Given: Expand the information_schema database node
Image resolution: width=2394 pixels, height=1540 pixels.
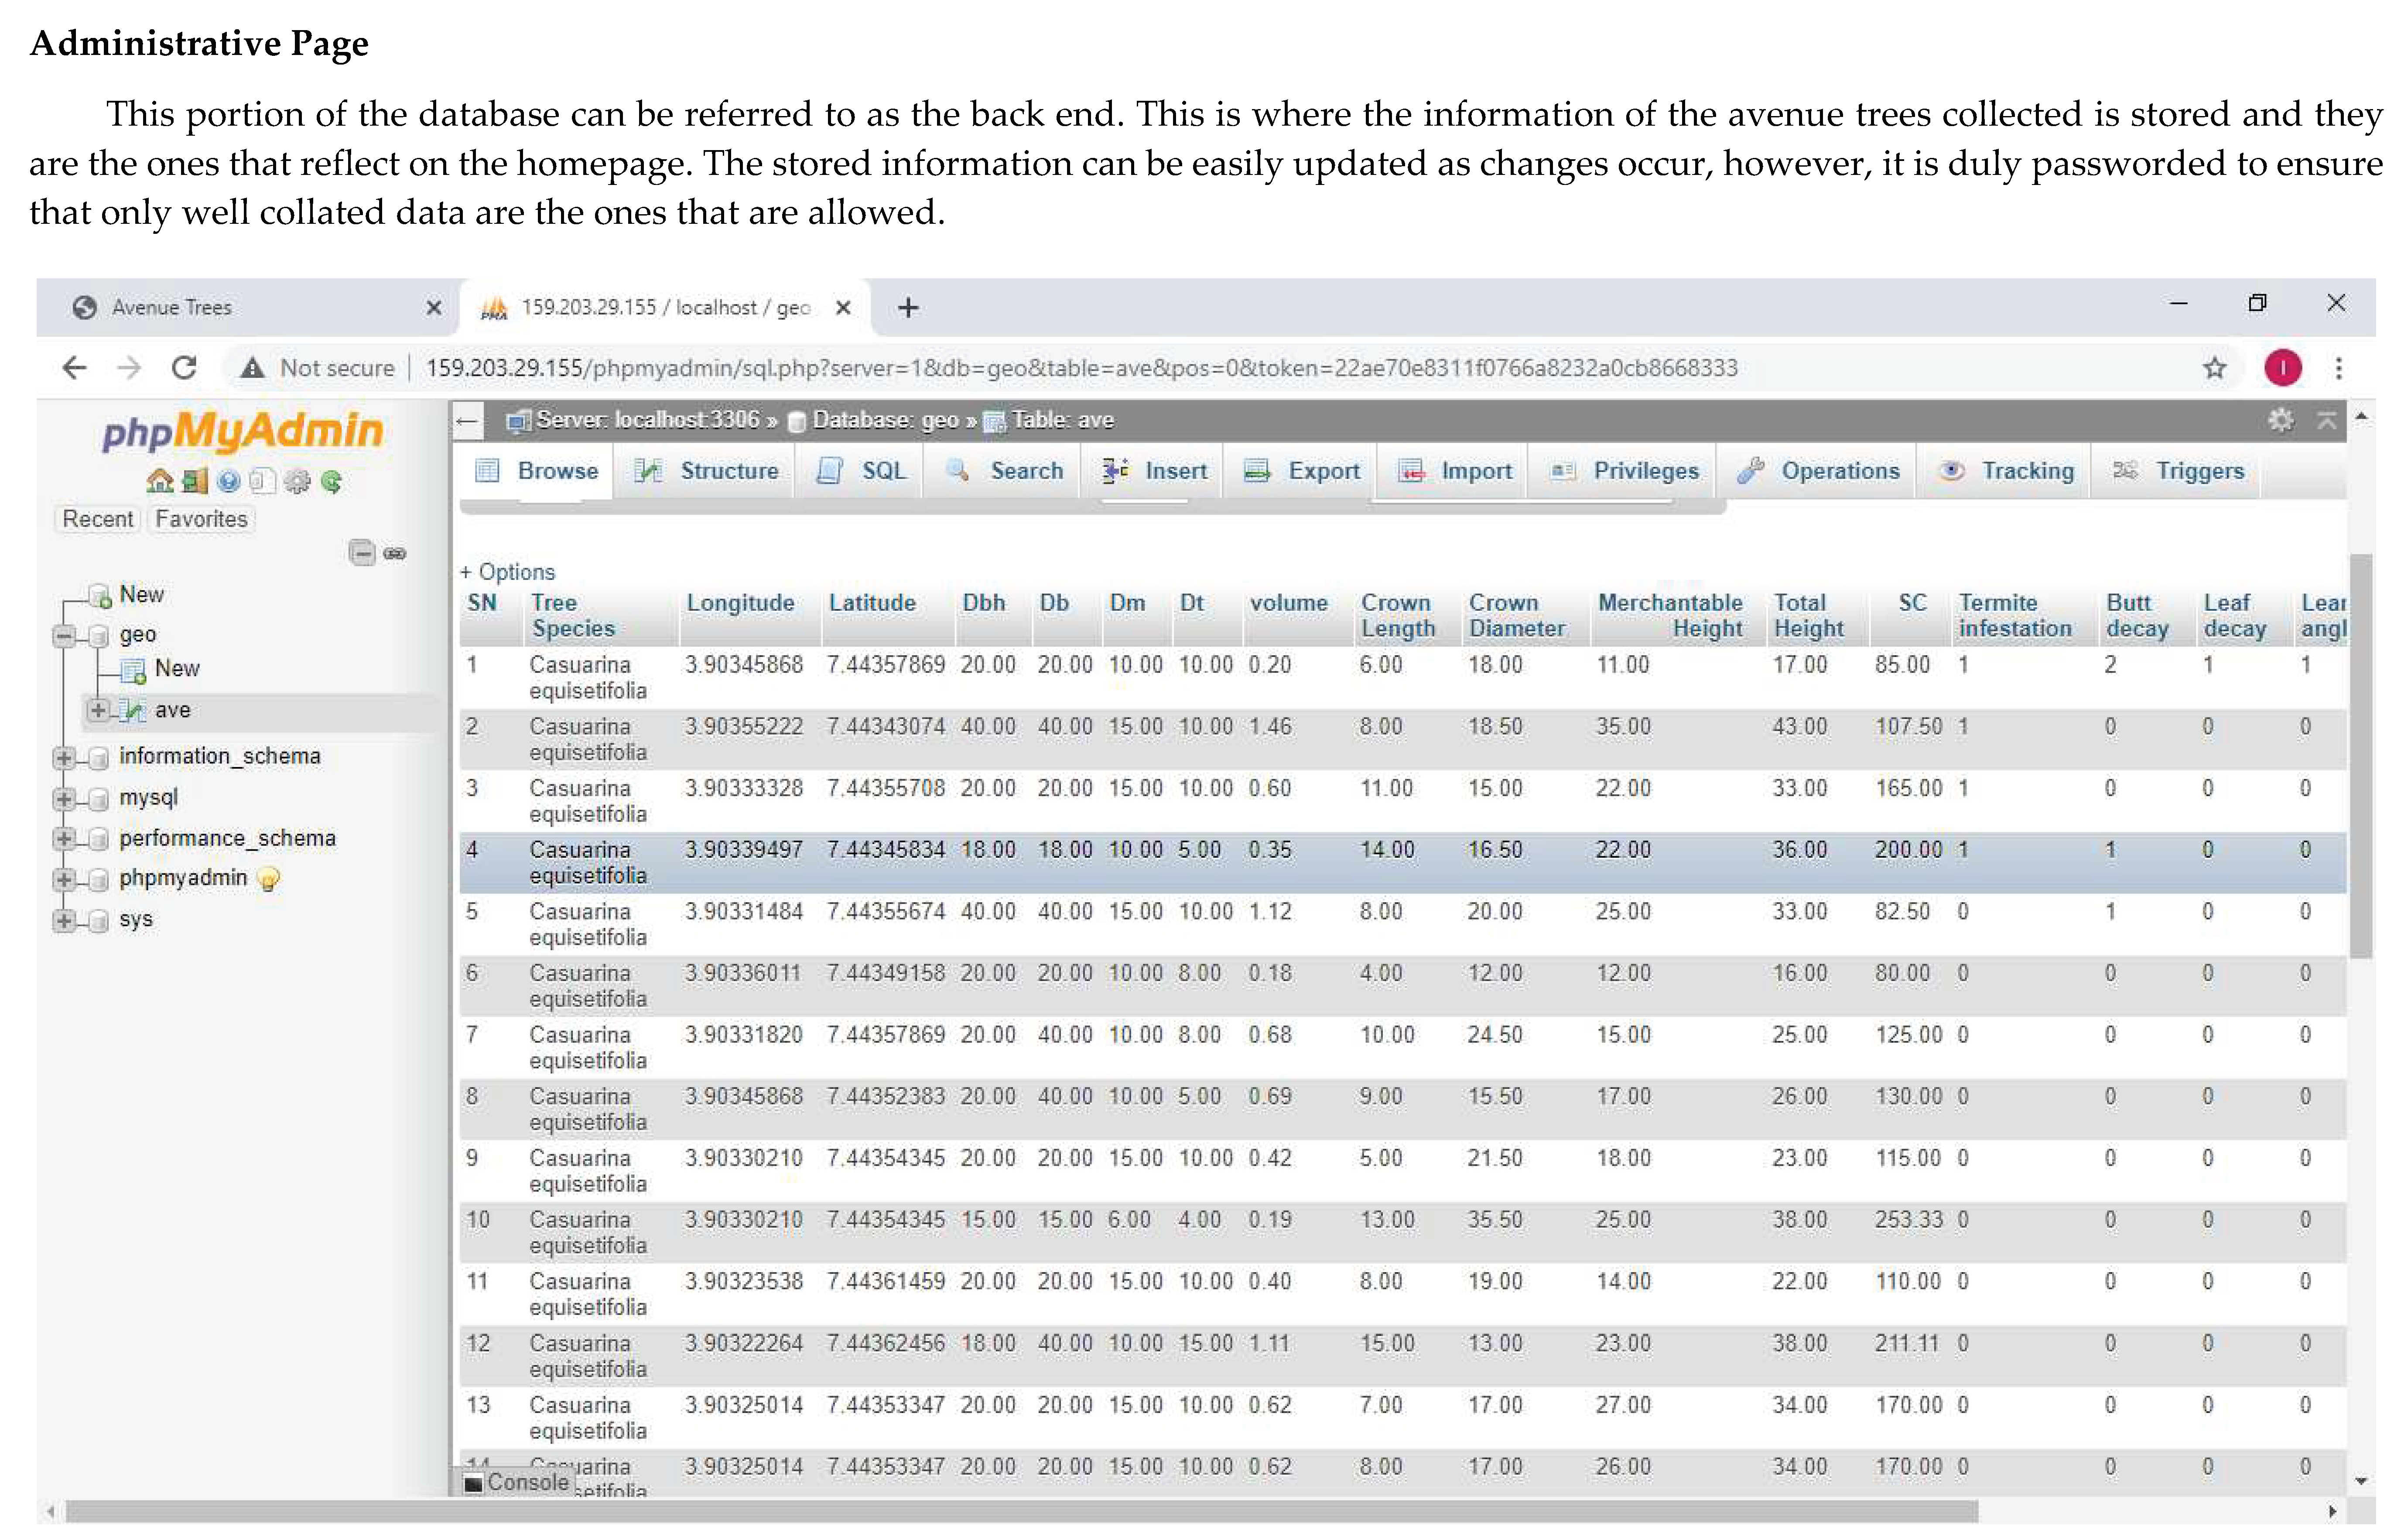Looking at the screenshot, I should [64, 757].
